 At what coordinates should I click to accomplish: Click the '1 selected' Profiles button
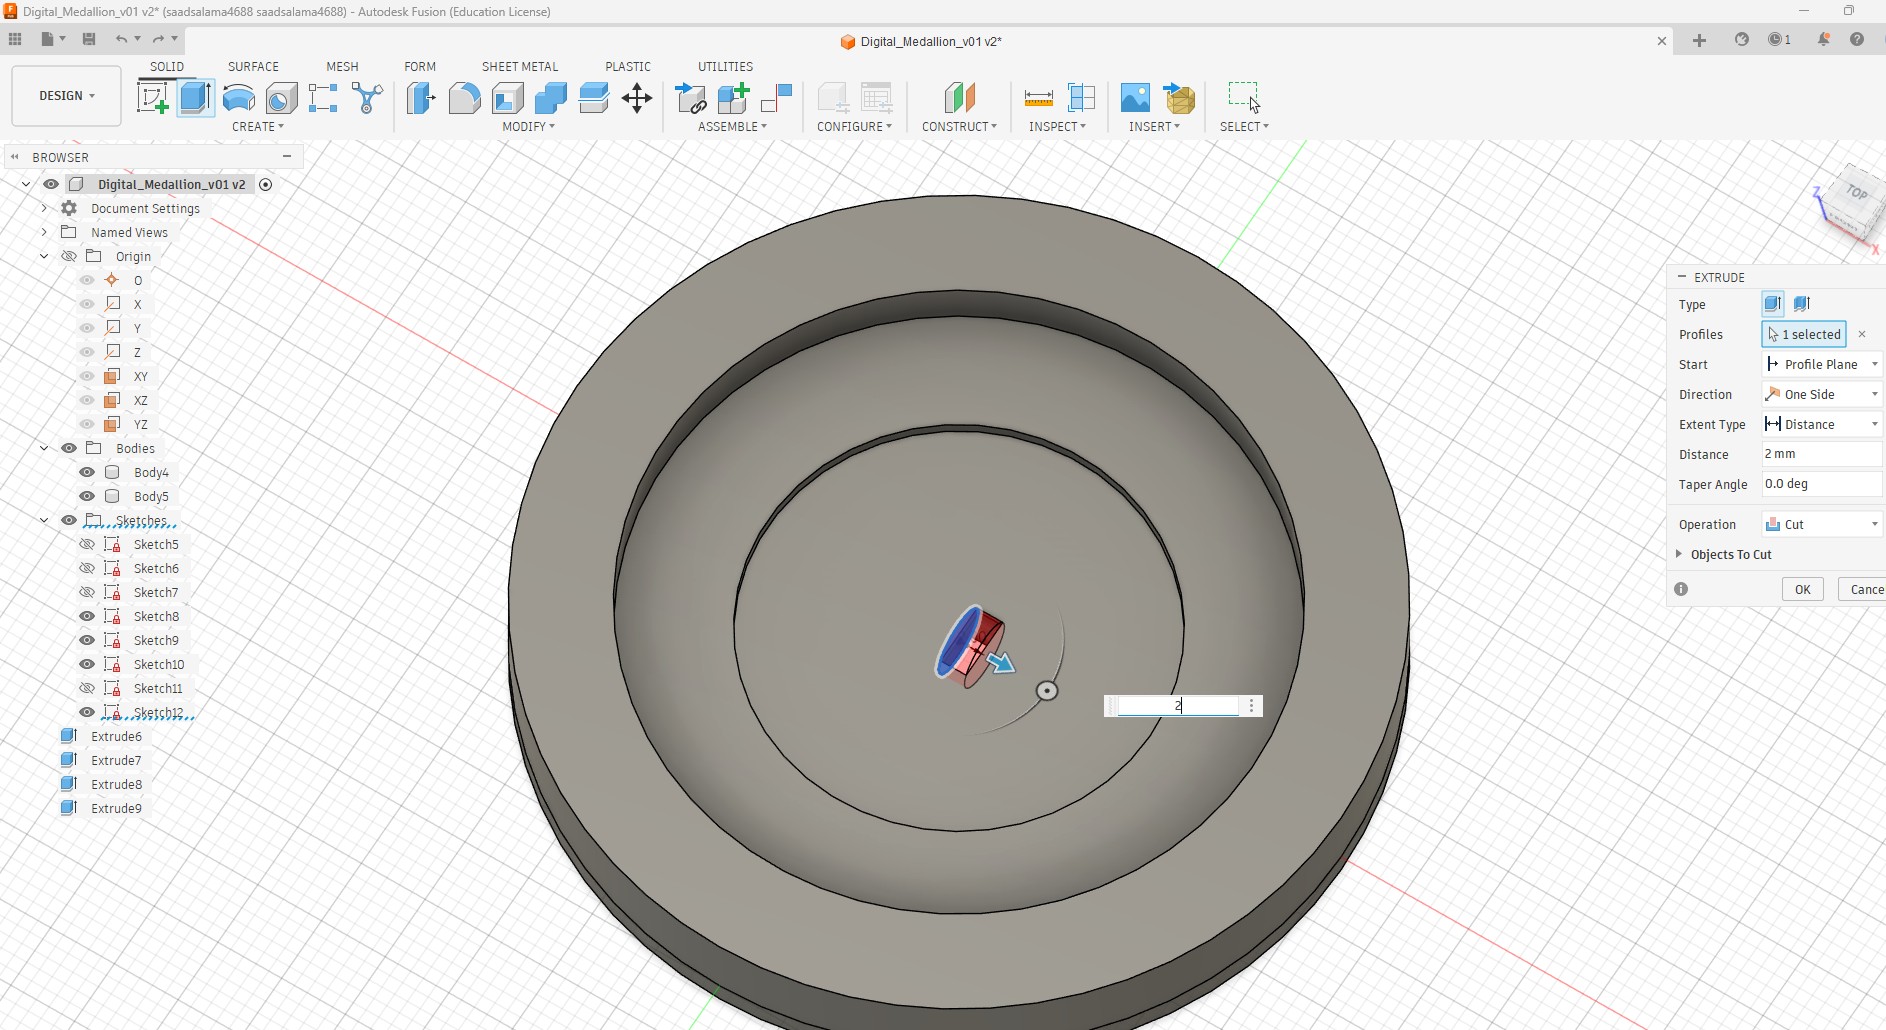[1804, 334]
